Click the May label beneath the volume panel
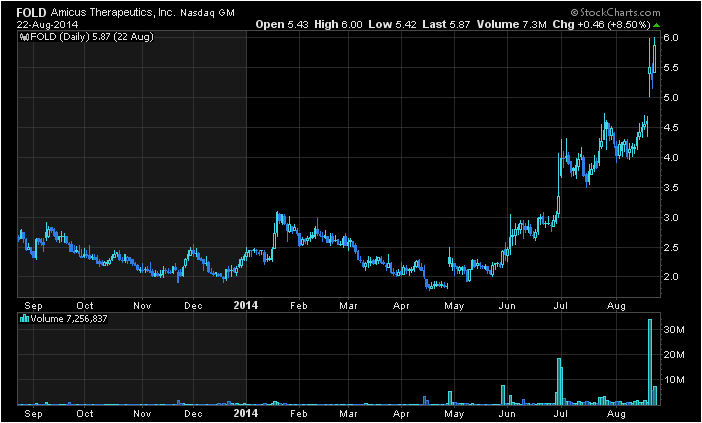Image resolution: width=702 pixels, height=423 pixels. click(454, 413)
